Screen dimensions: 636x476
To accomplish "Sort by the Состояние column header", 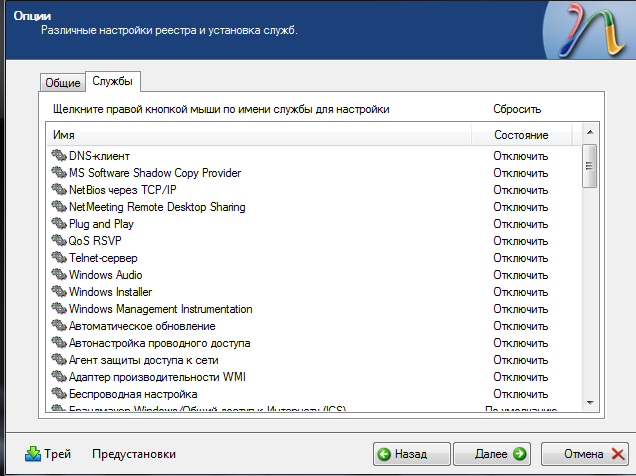I will pyautogui.click(x=521, y=134).
